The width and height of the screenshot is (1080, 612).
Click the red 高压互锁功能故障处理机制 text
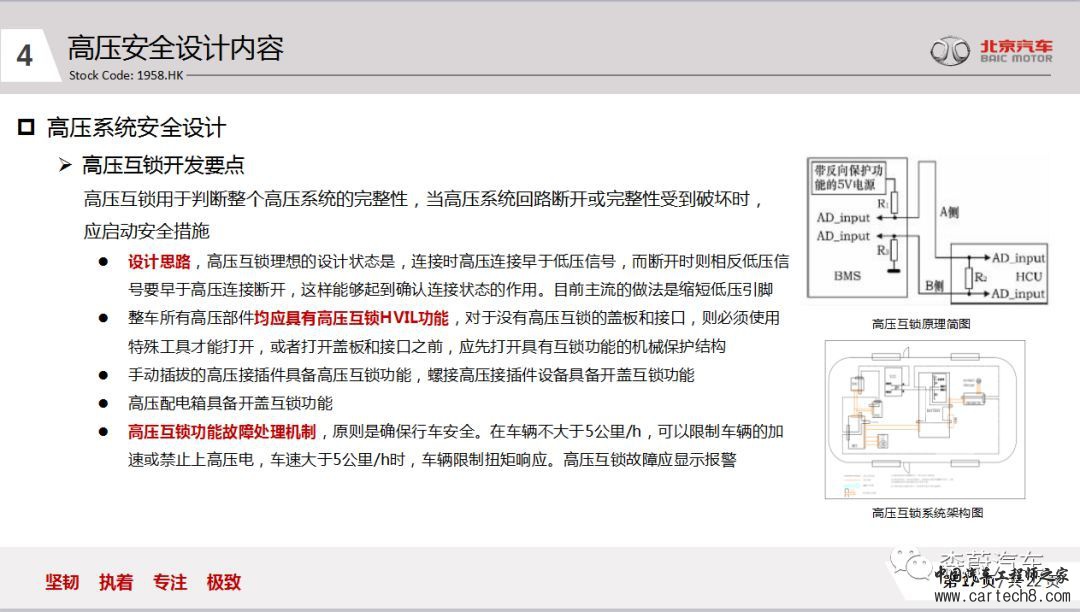click(222, 432)
